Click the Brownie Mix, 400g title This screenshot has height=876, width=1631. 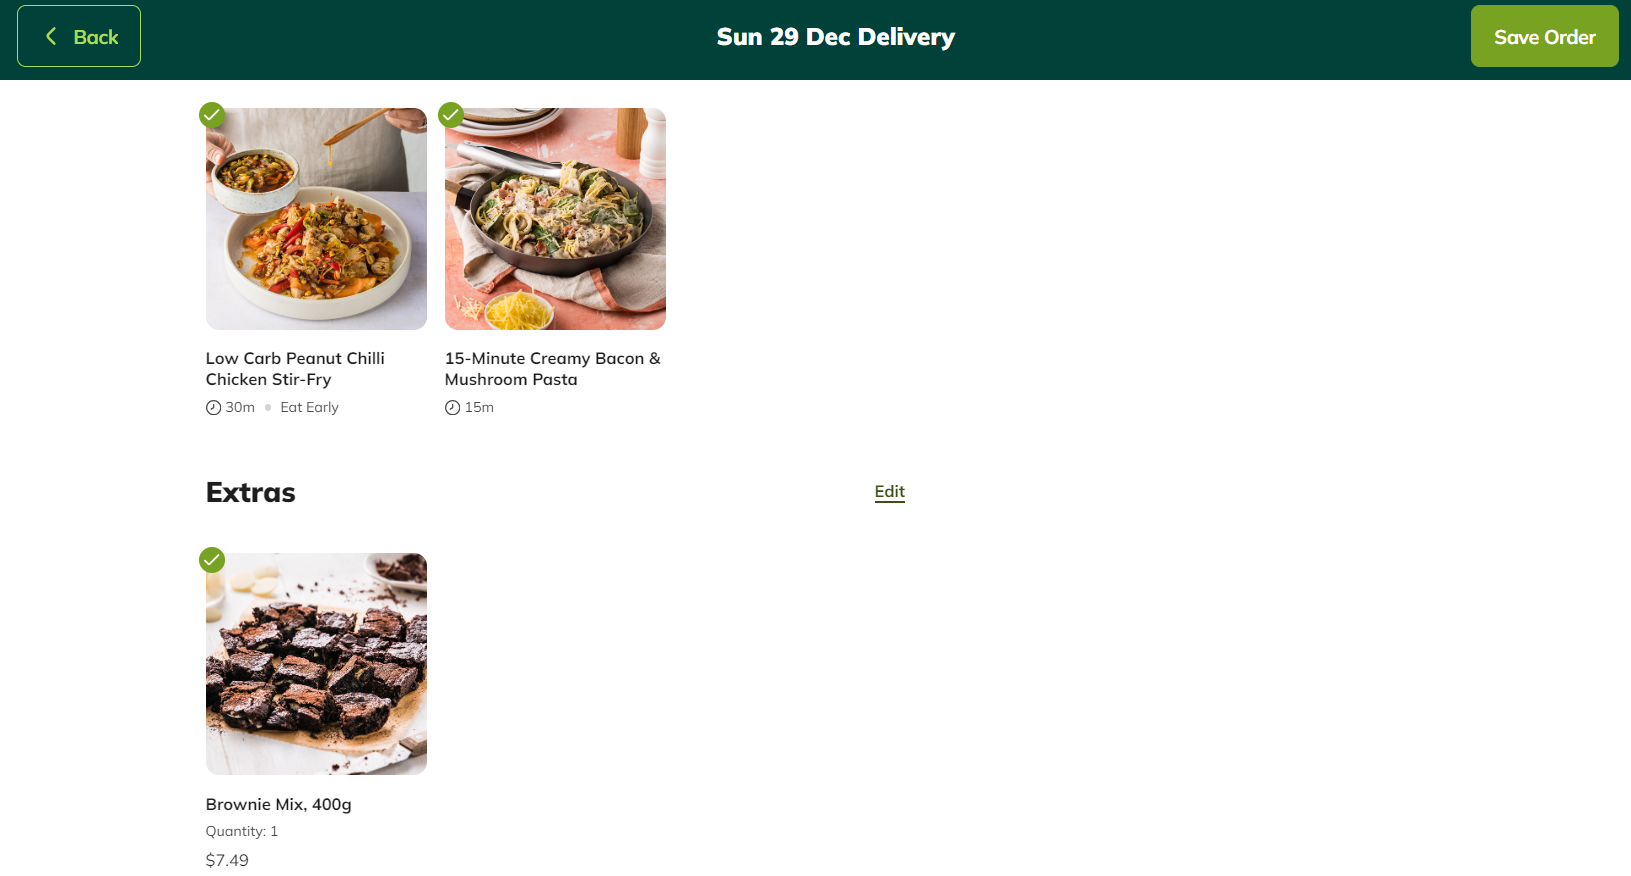(278, 804)
